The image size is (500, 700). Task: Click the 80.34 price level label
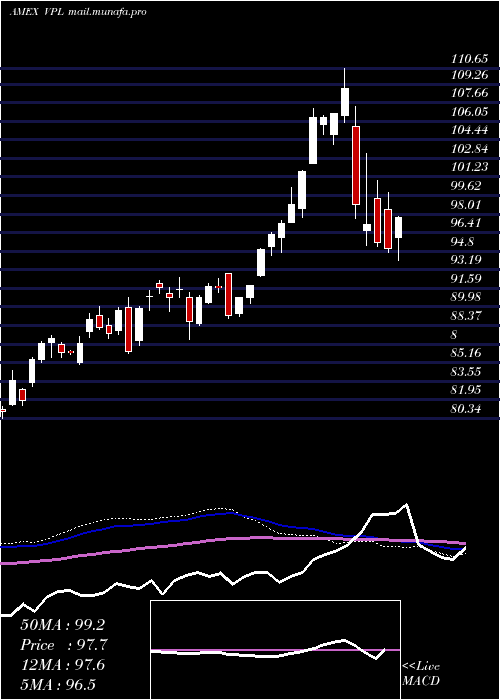tap(467, 408)
